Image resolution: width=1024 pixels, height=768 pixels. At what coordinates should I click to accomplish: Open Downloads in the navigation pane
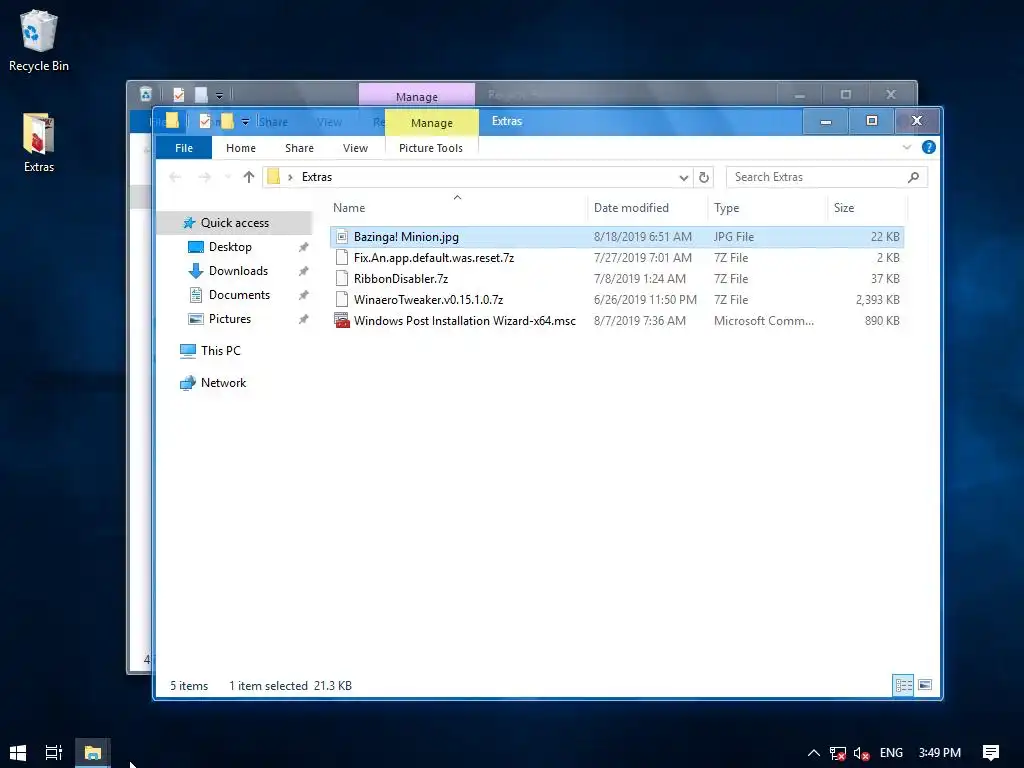238,271
